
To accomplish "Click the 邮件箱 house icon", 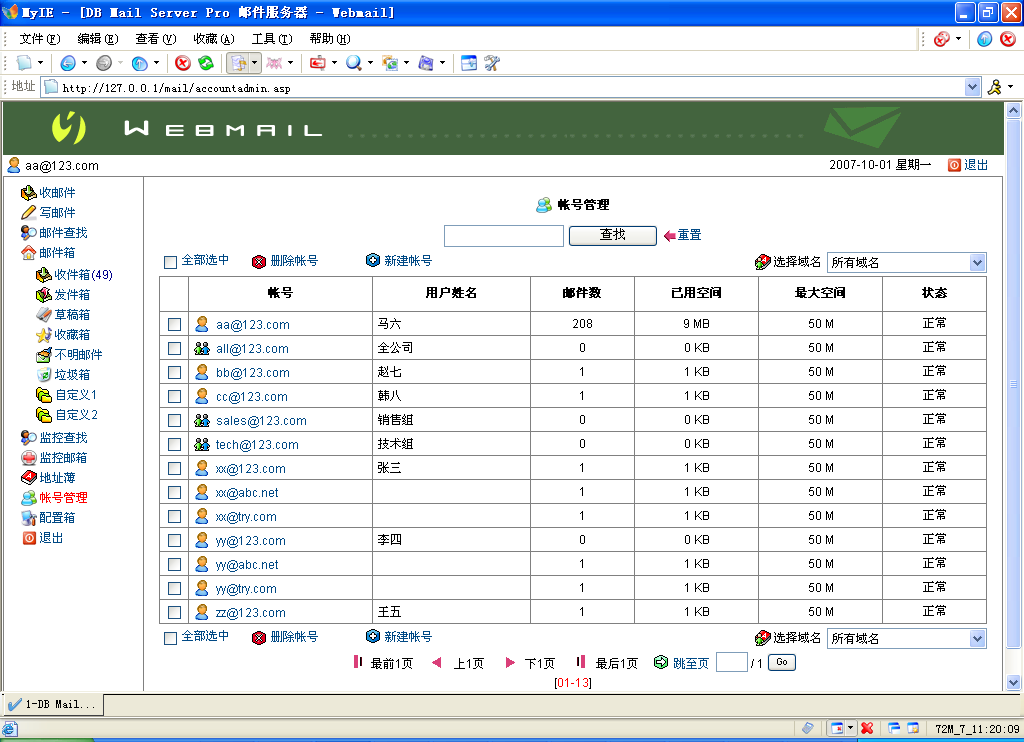I will (x=28, y=252).
